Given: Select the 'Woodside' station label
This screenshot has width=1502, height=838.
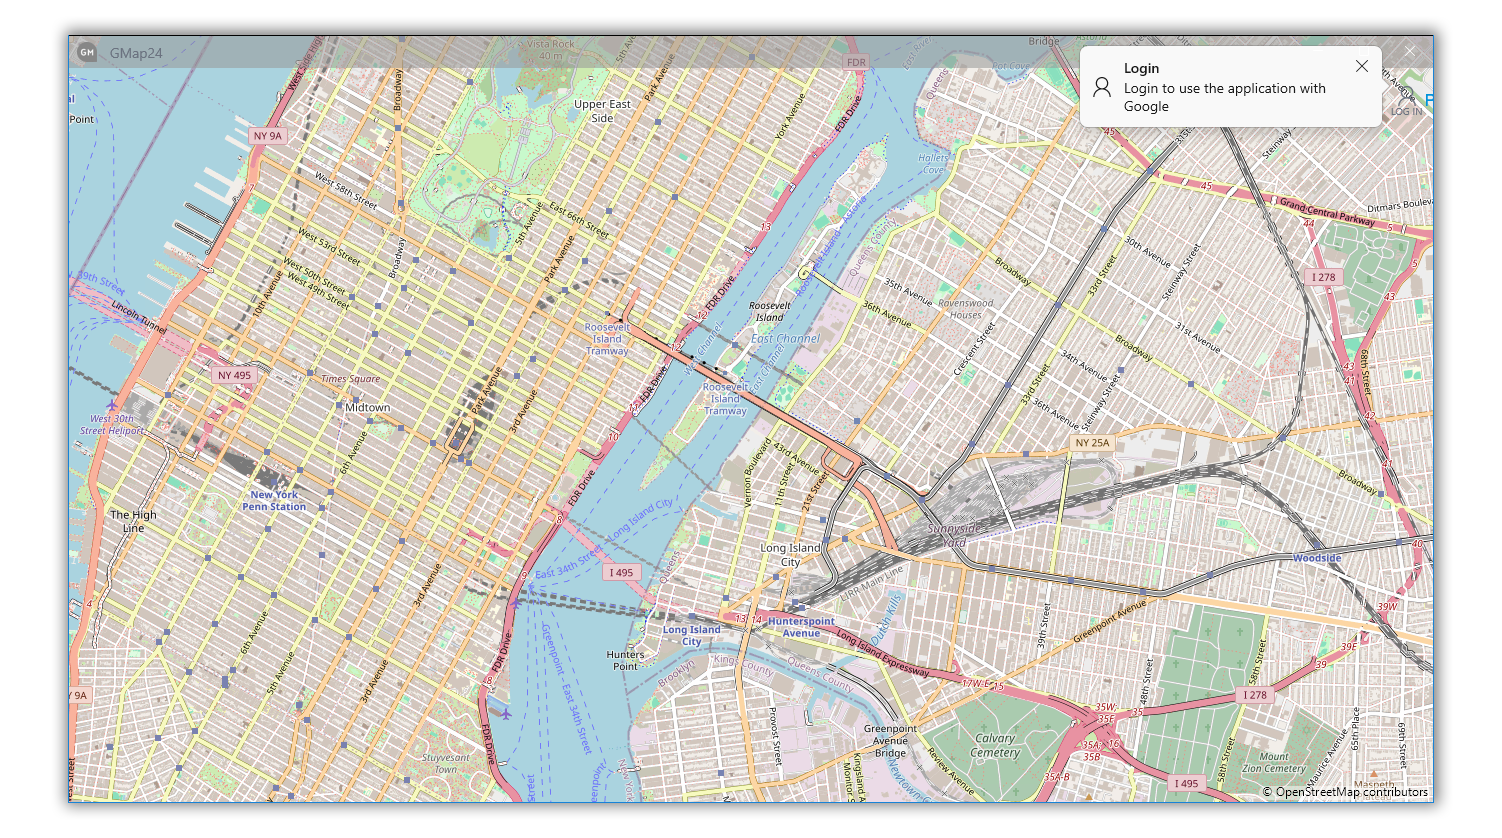Looking at the screenshot, I should (1317, 558).
